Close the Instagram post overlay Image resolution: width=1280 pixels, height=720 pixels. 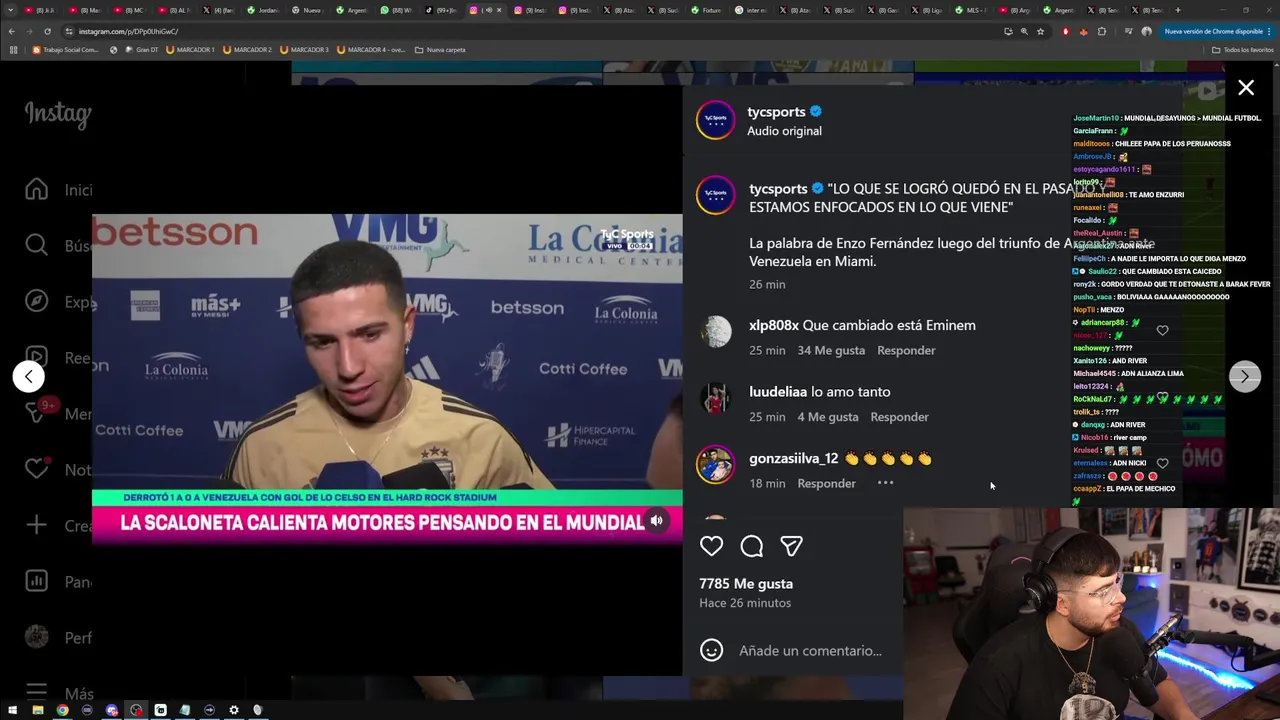click(1246, 88)
